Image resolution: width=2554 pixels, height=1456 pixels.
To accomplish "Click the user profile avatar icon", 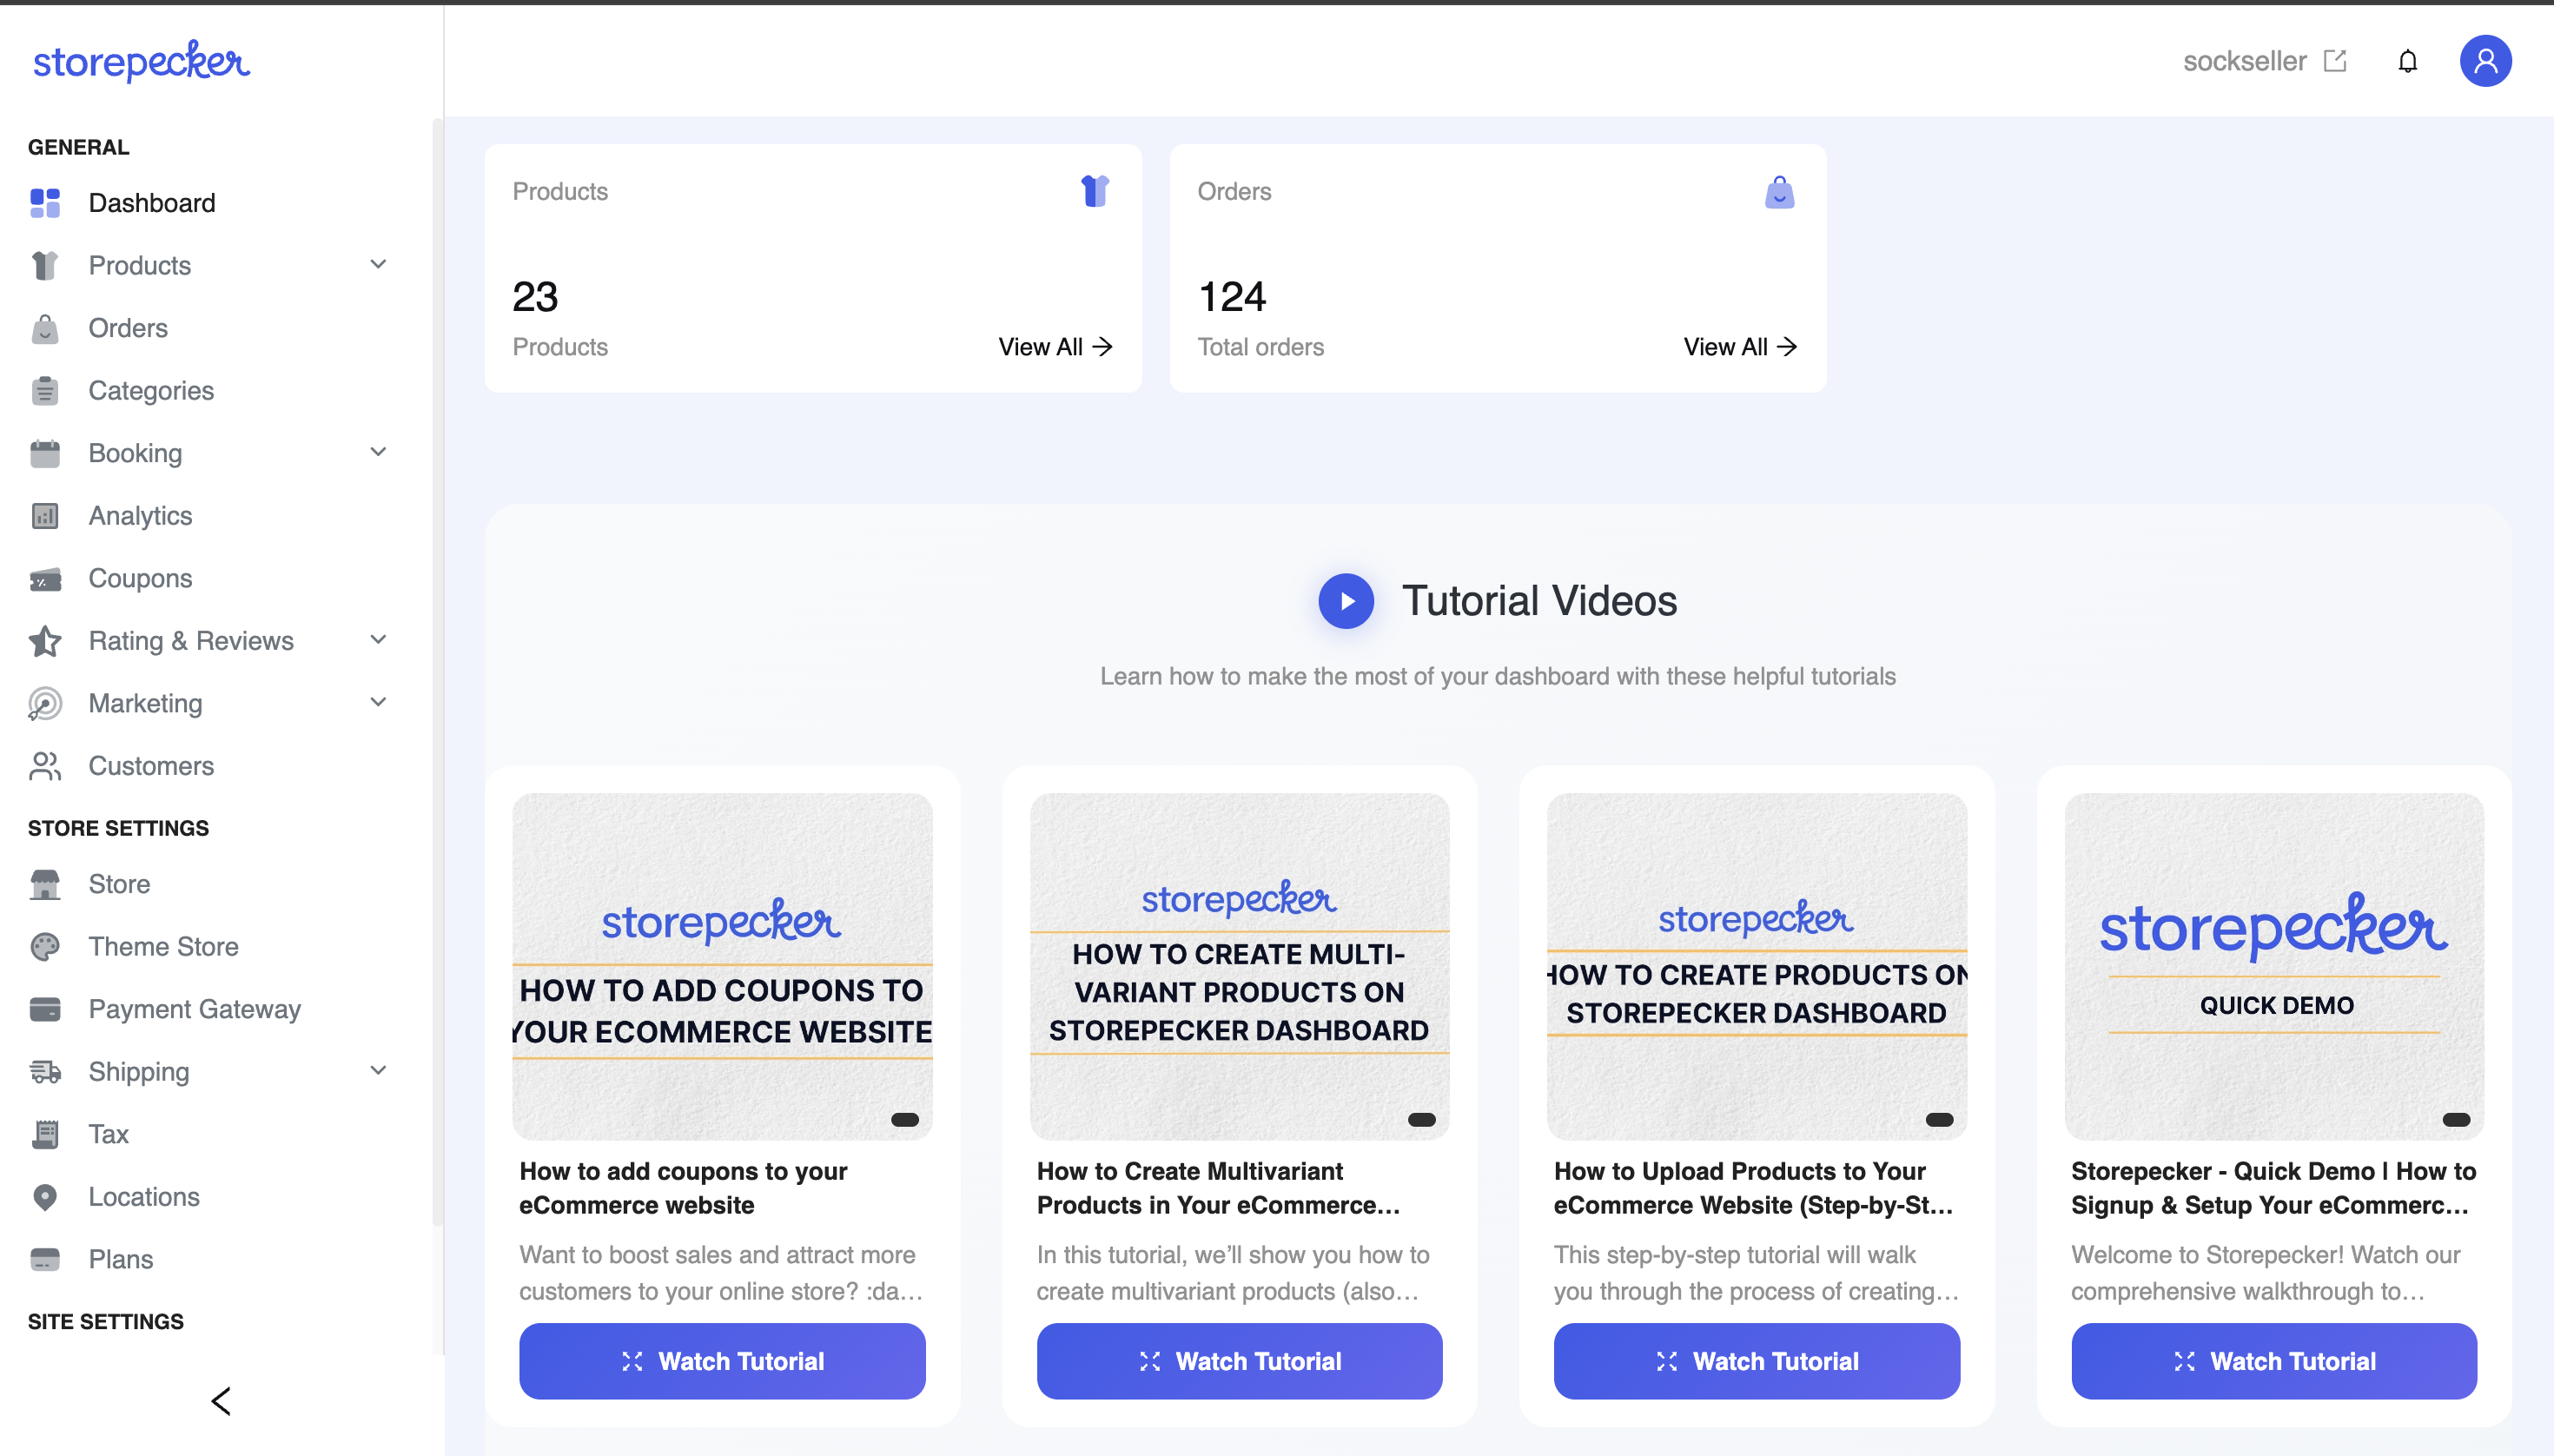I will tap(2485, 61).
